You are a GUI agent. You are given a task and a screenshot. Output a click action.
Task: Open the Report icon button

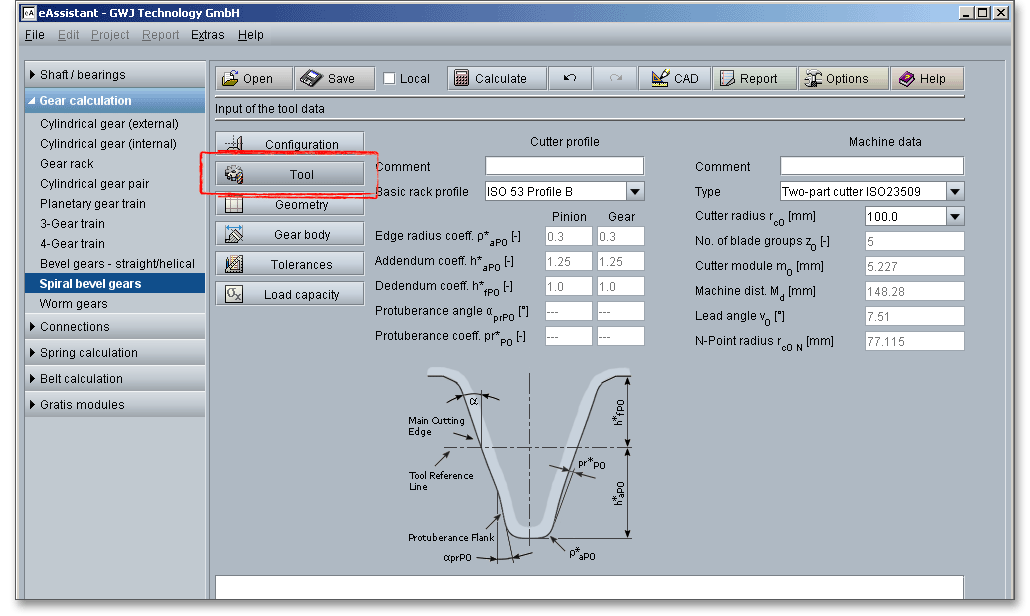point(726,79)
